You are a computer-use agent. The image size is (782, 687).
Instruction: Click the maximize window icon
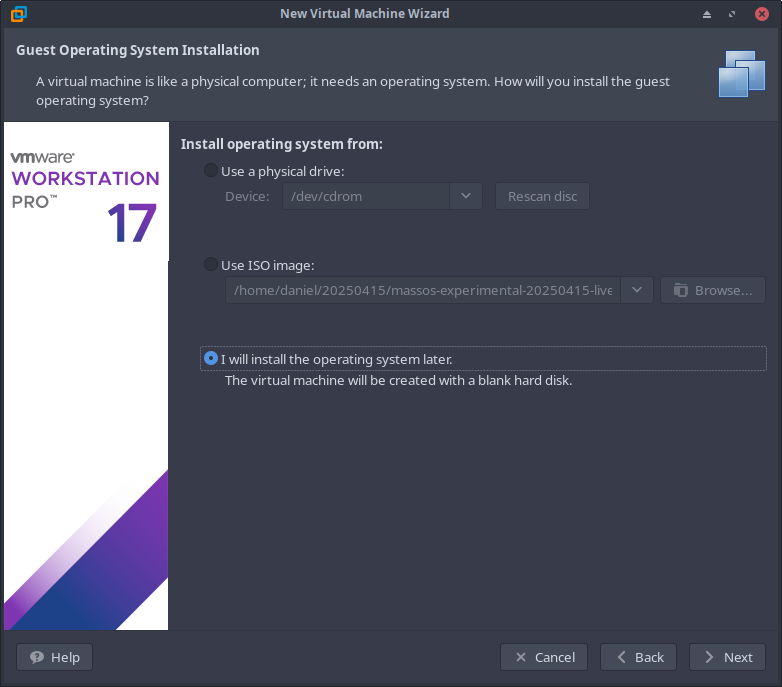[x=732, y=14]
